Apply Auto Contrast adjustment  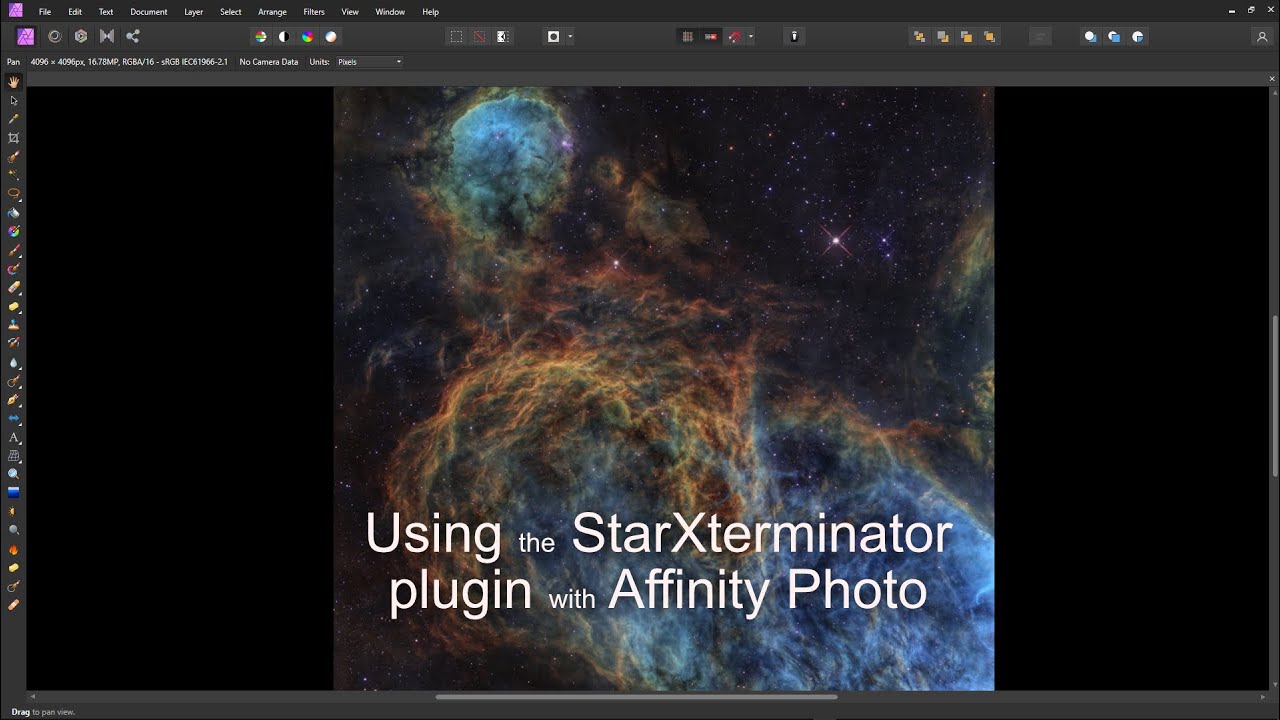(x=284, y=36)
